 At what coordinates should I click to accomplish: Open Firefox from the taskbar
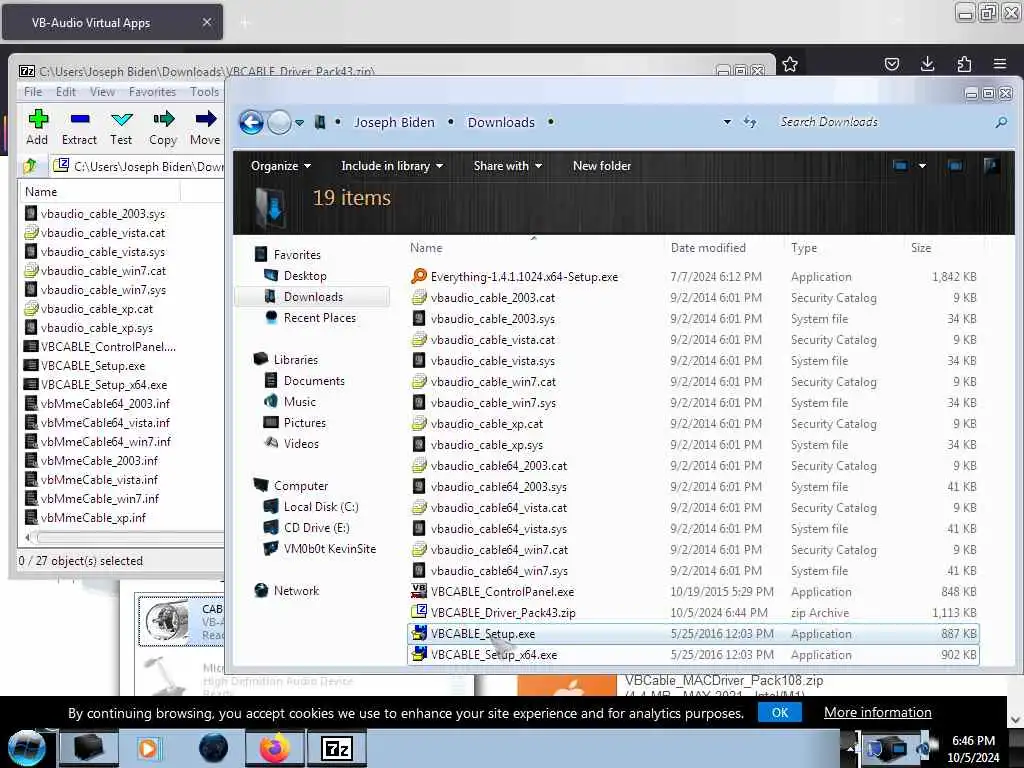pyautogui.click(x=275, y=748)
